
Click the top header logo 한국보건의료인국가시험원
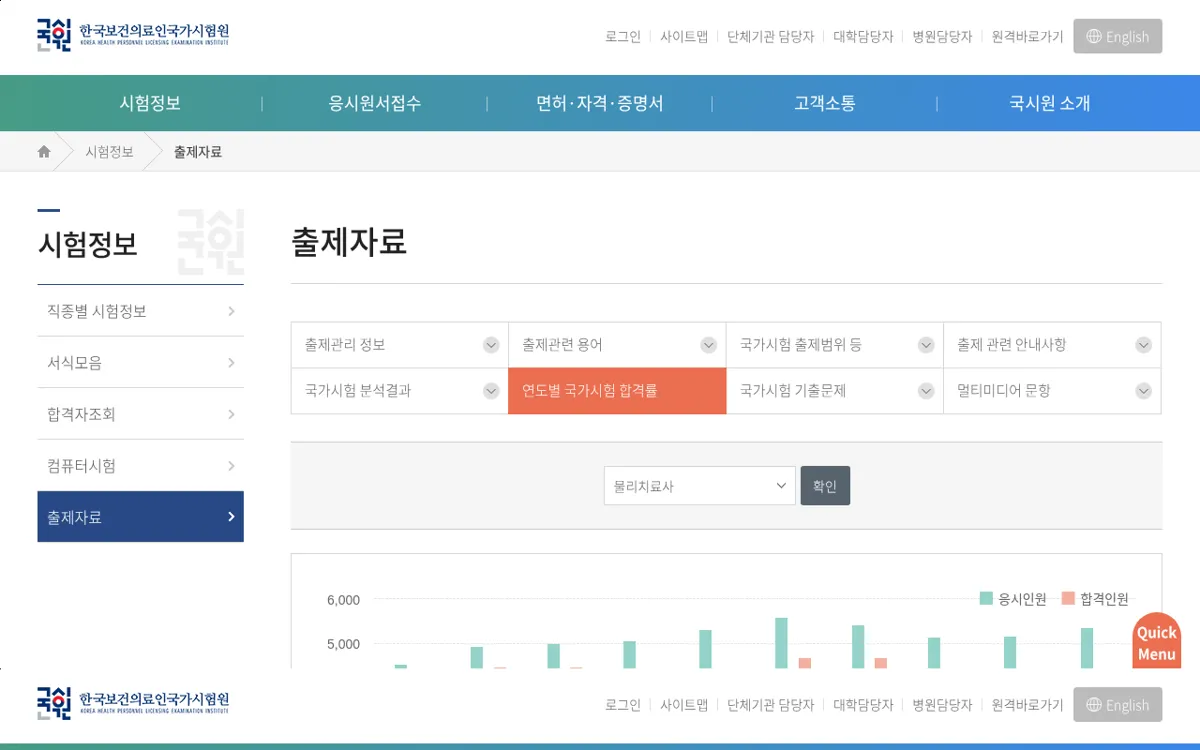[133, 35]
